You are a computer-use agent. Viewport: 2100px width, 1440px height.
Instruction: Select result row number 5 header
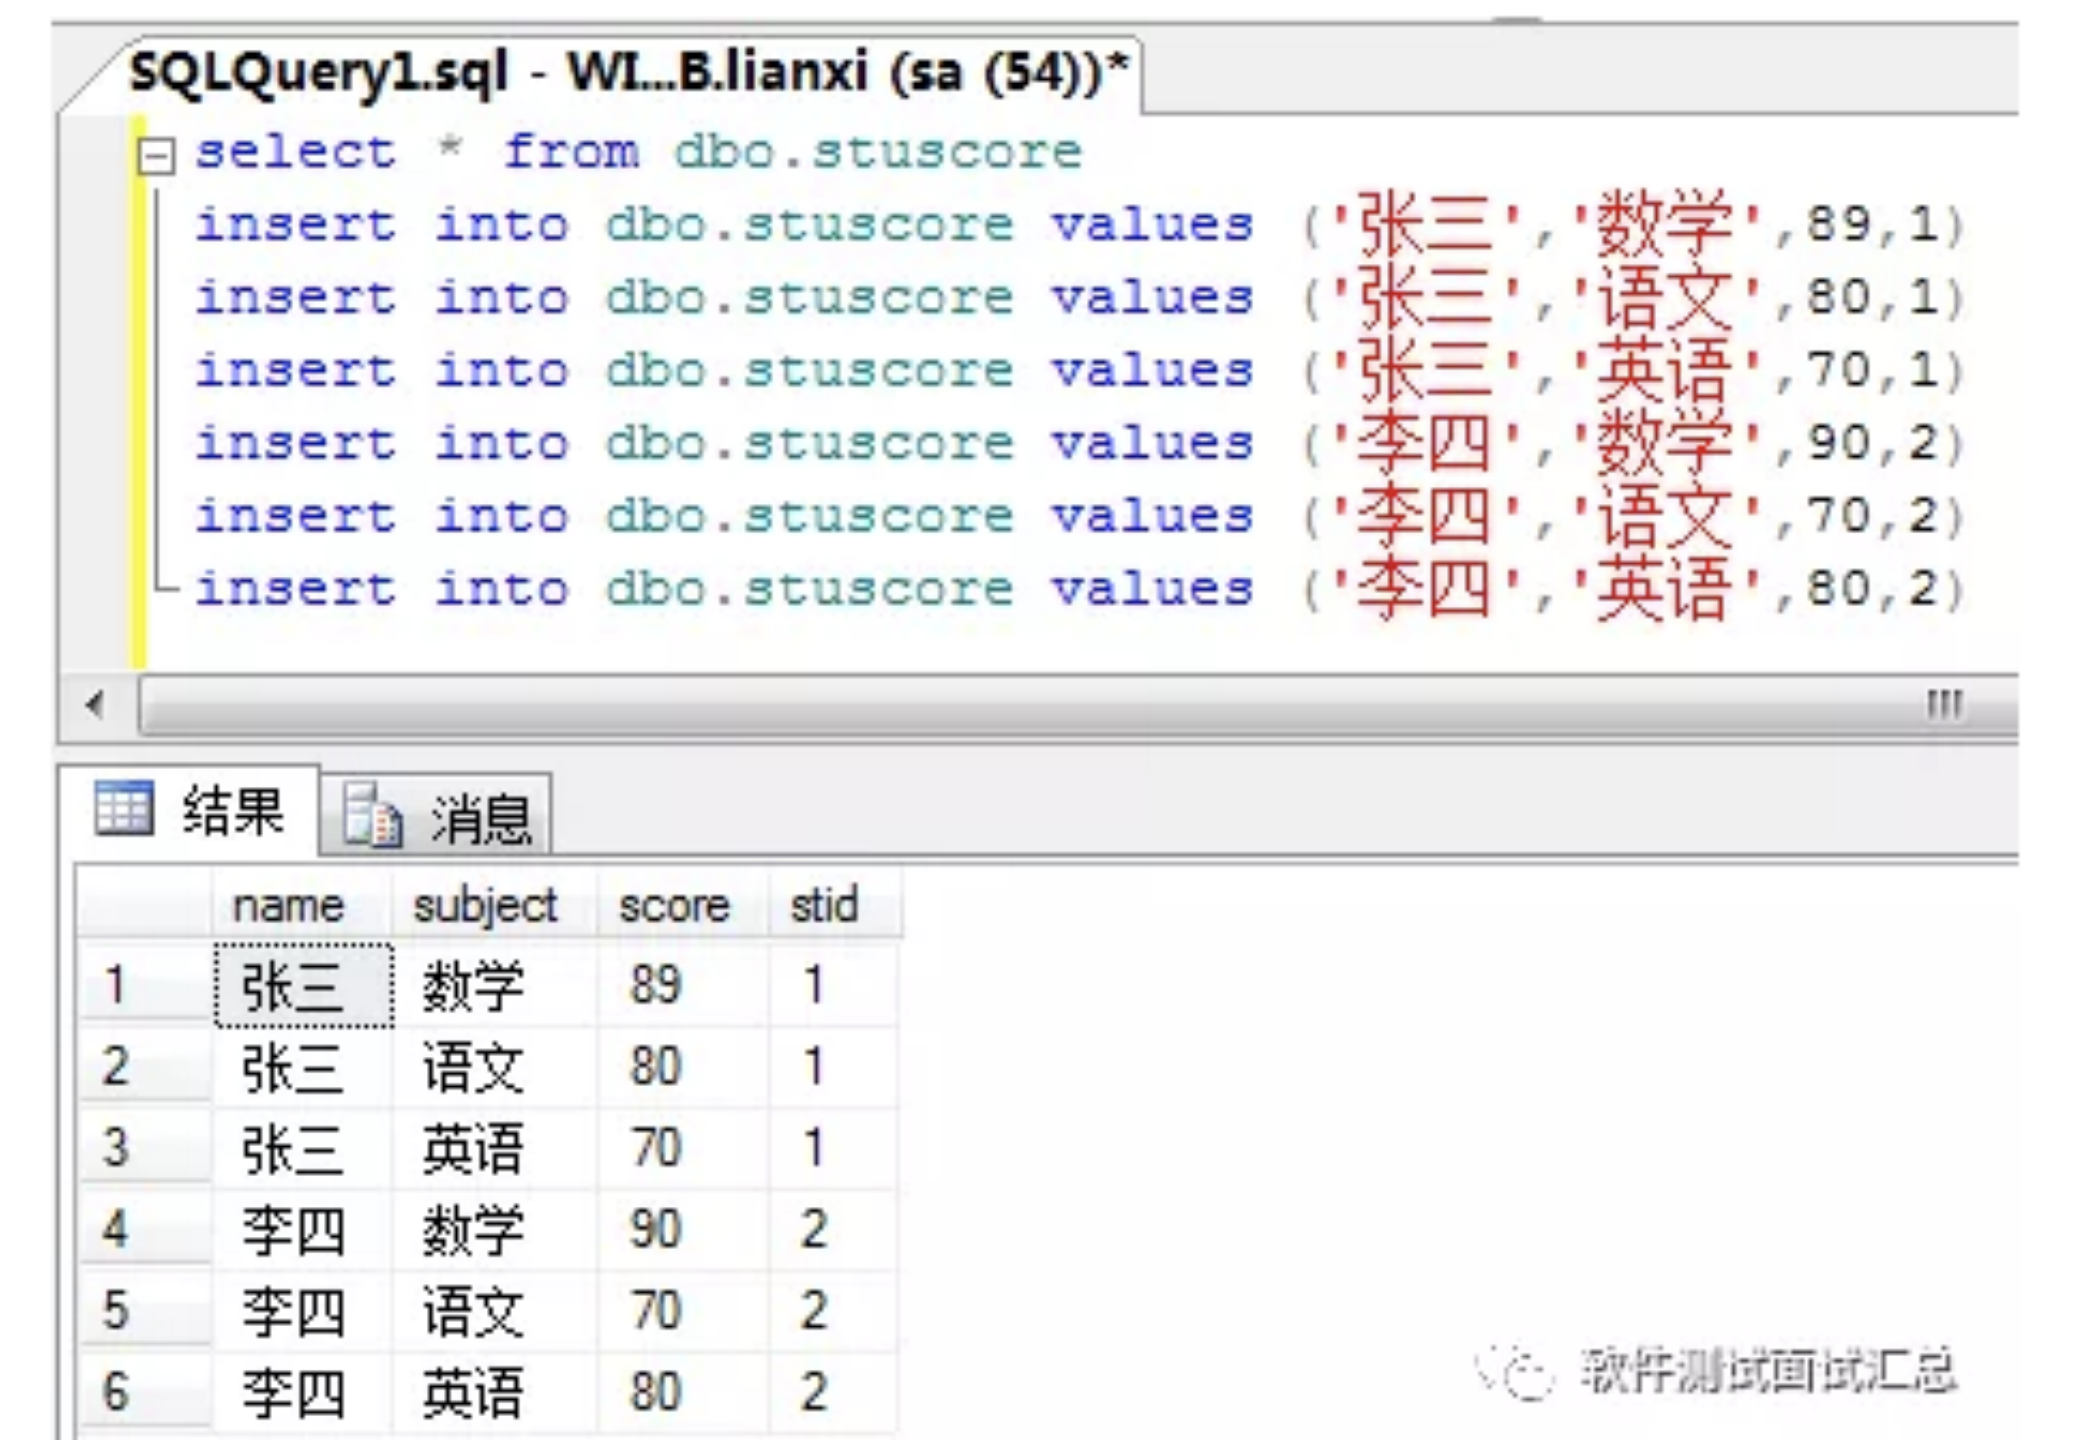tap(145, 1310)
